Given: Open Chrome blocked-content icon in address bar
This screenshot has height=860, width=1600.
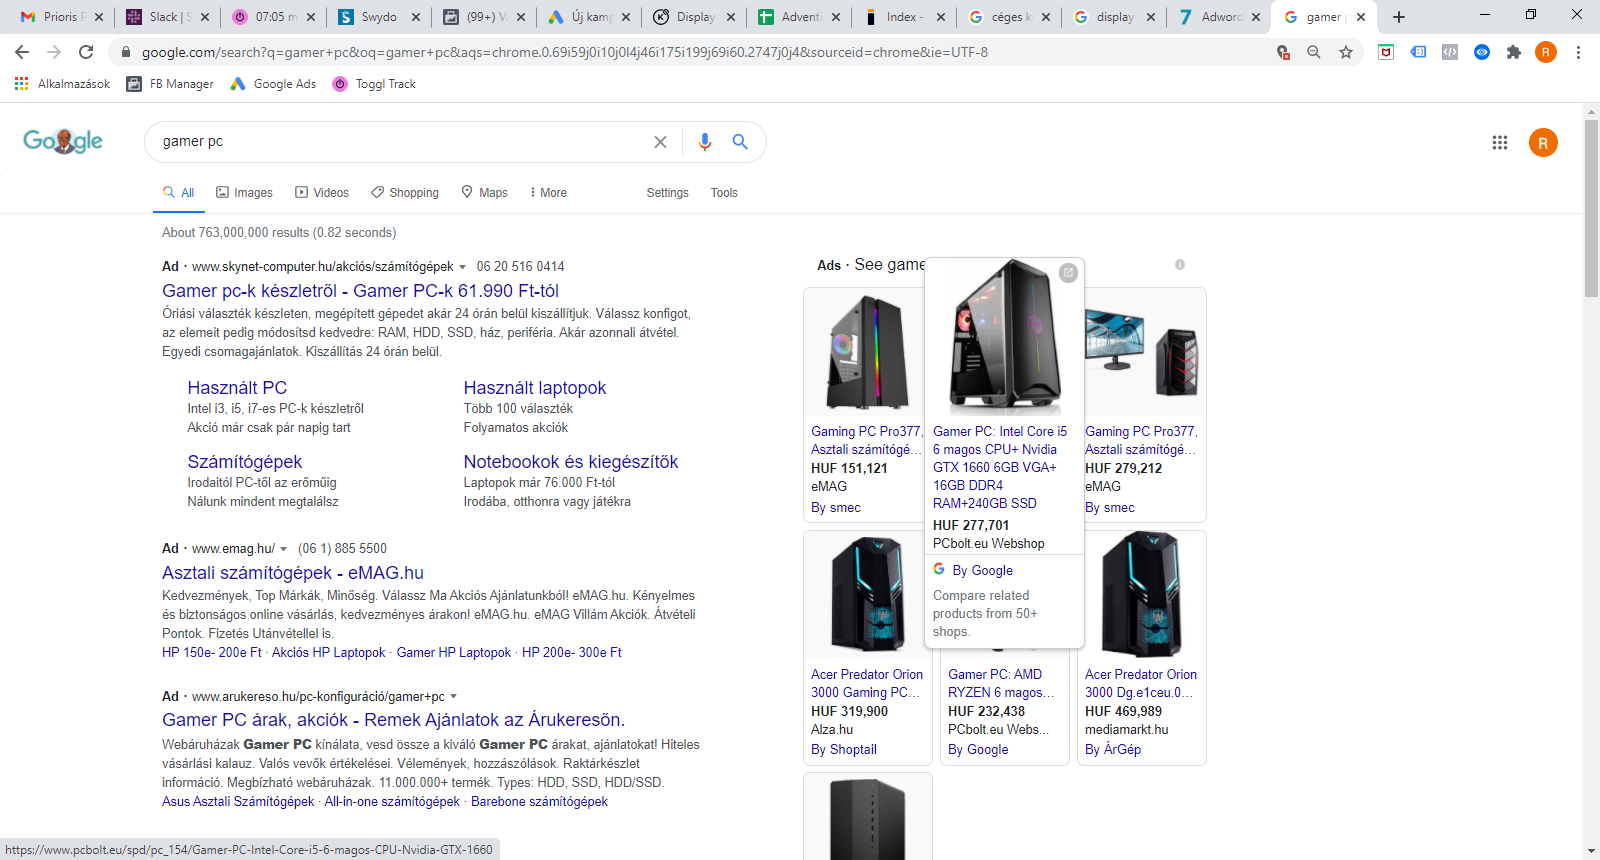Looking at the screenshot, I should coord(1283,52).
